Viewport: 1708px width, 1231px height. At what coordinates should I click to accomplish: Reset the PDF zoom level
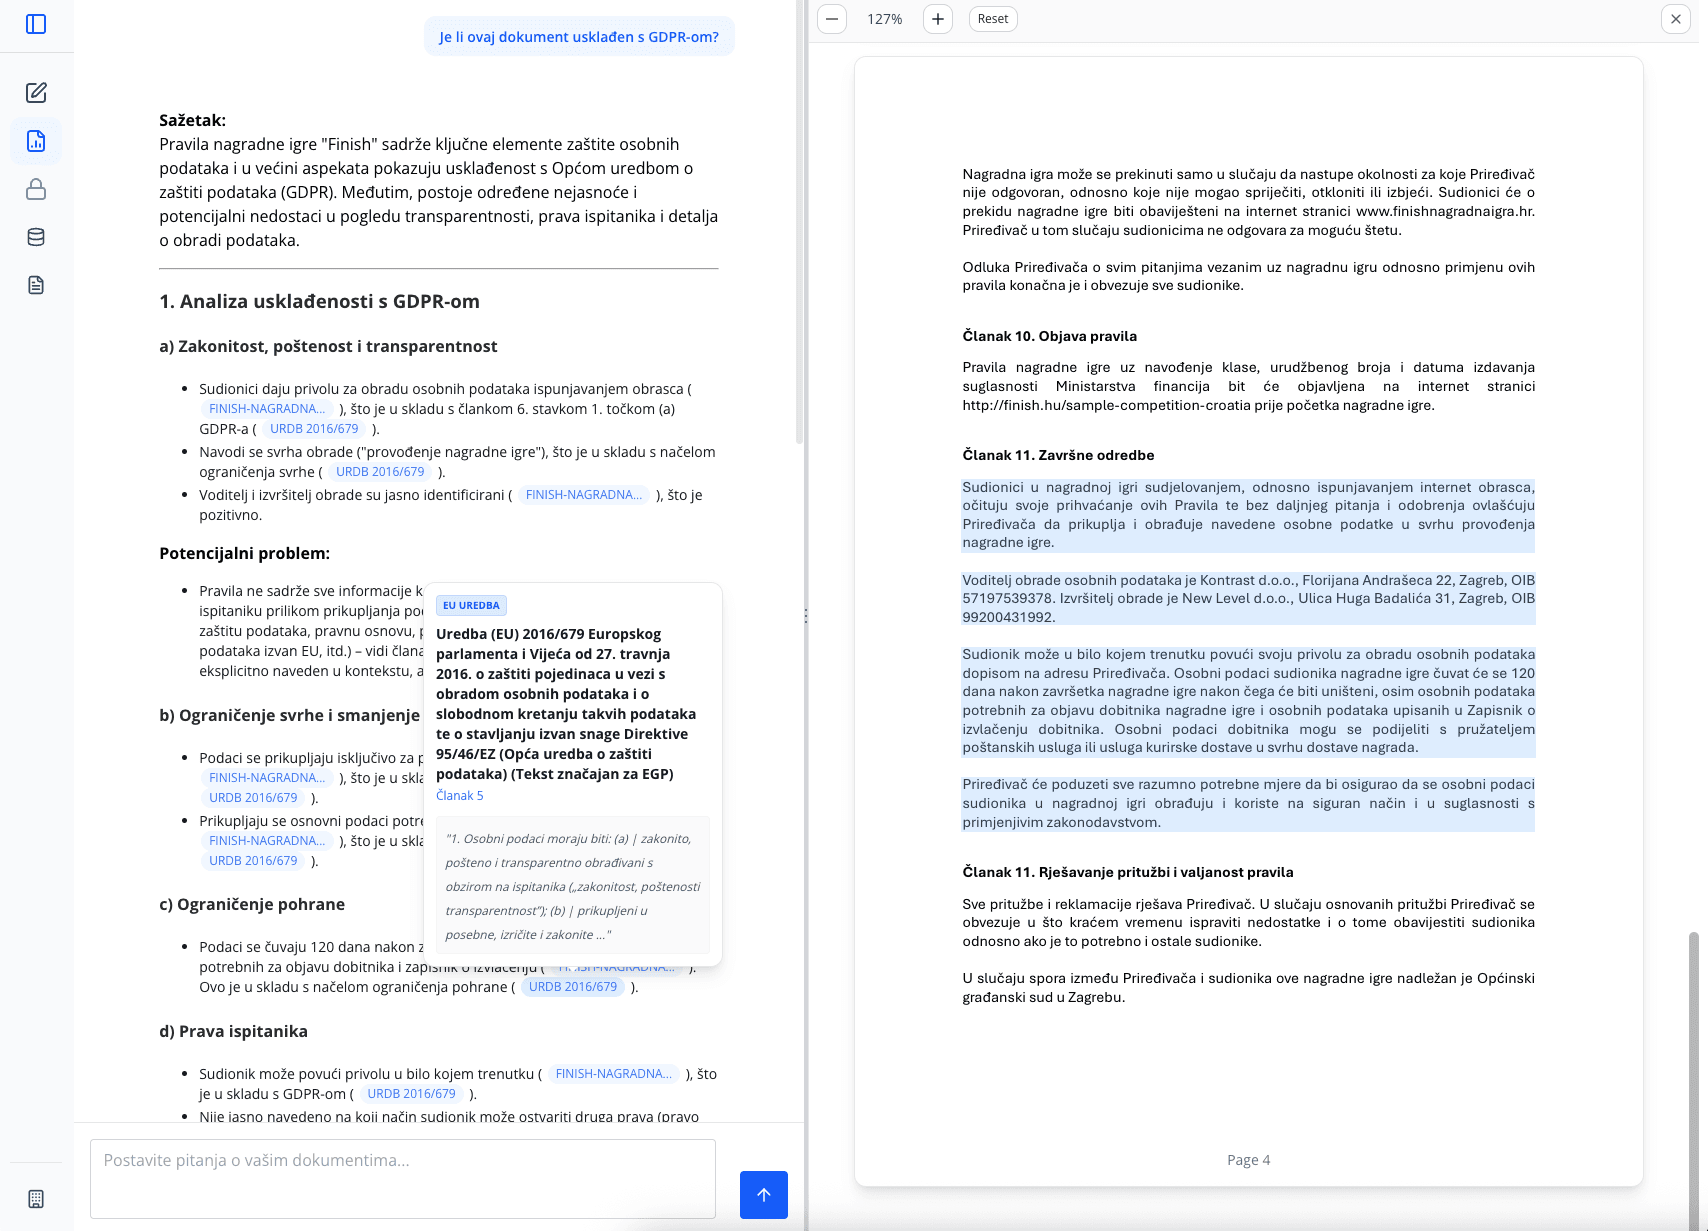[x=992, y=18]
